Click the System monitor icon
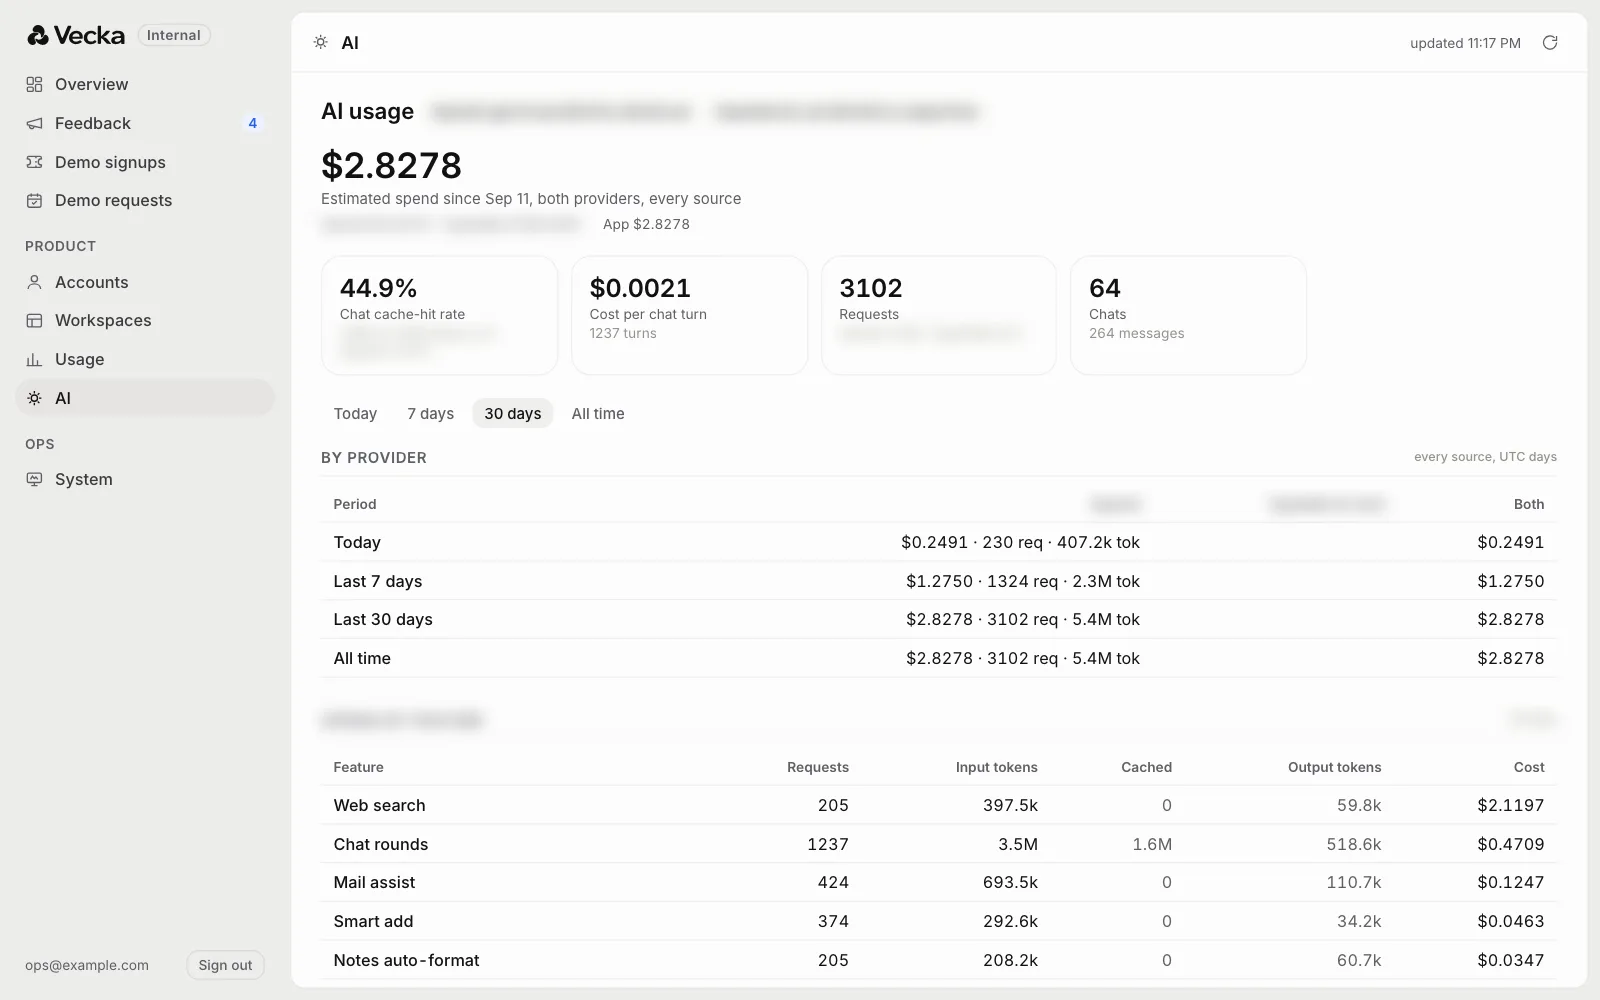Viewport: 1600px width, 1000px height. pyautogui.click(x=34, y=479)
